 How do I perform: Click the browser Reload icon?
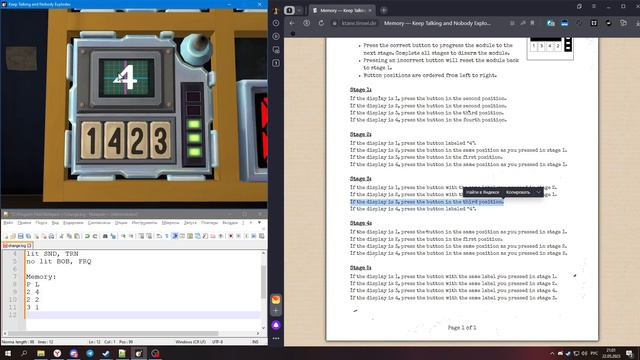pyautogui.click(x=321, y=23)
